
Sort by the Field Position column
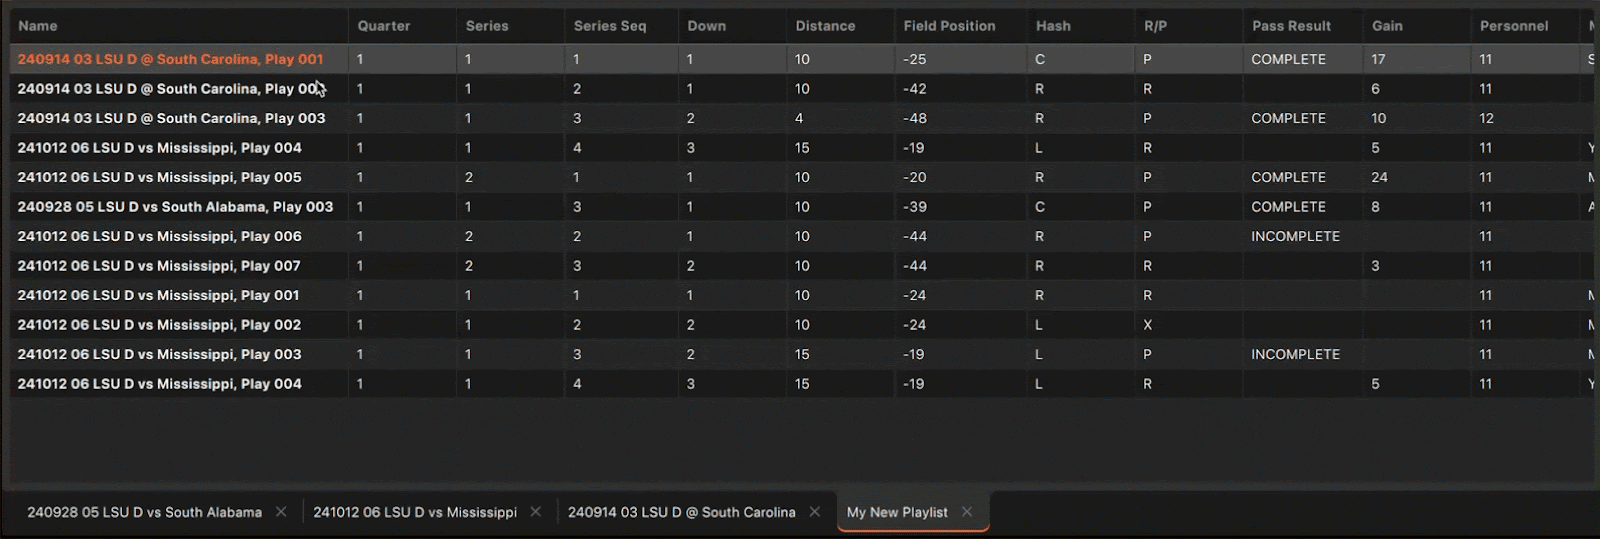949,26
